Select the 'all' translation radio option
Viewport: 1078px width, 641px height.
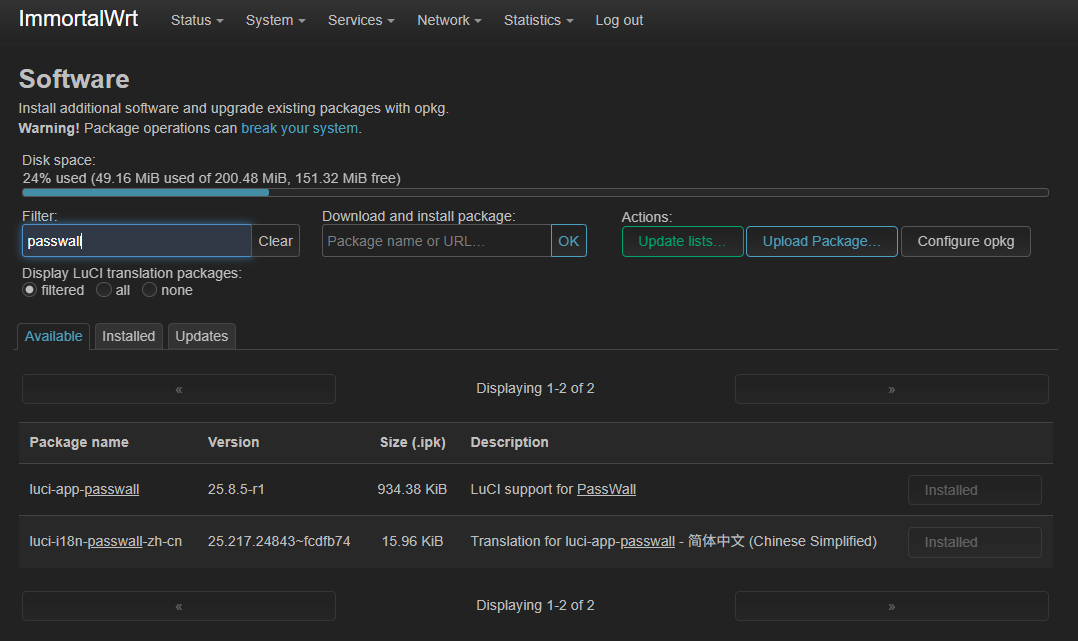tap(104, 290)
